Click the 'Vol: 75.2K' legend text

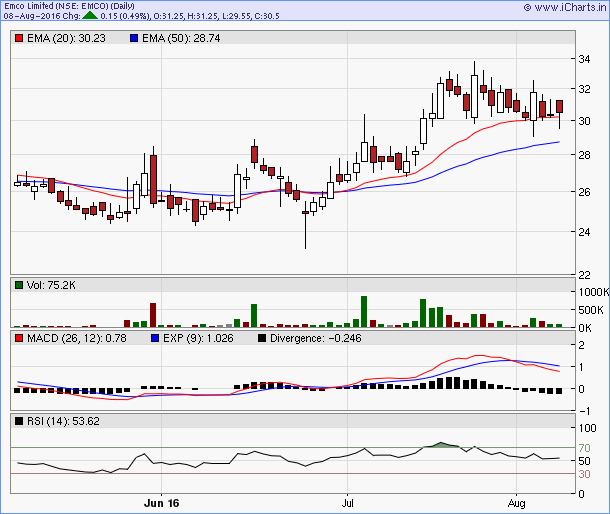coord(51,285)
